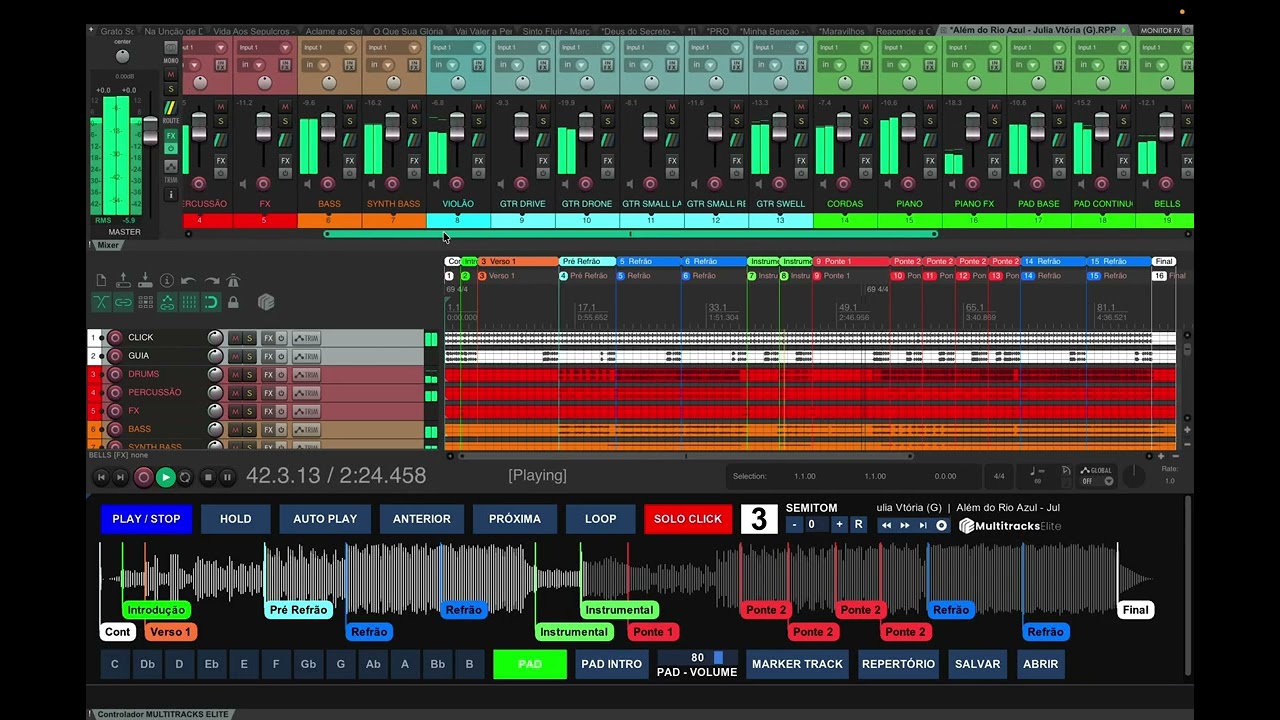Screen dimensions: 1280x720
Task: Click the master volume fader
Action: tap(151, 131)
